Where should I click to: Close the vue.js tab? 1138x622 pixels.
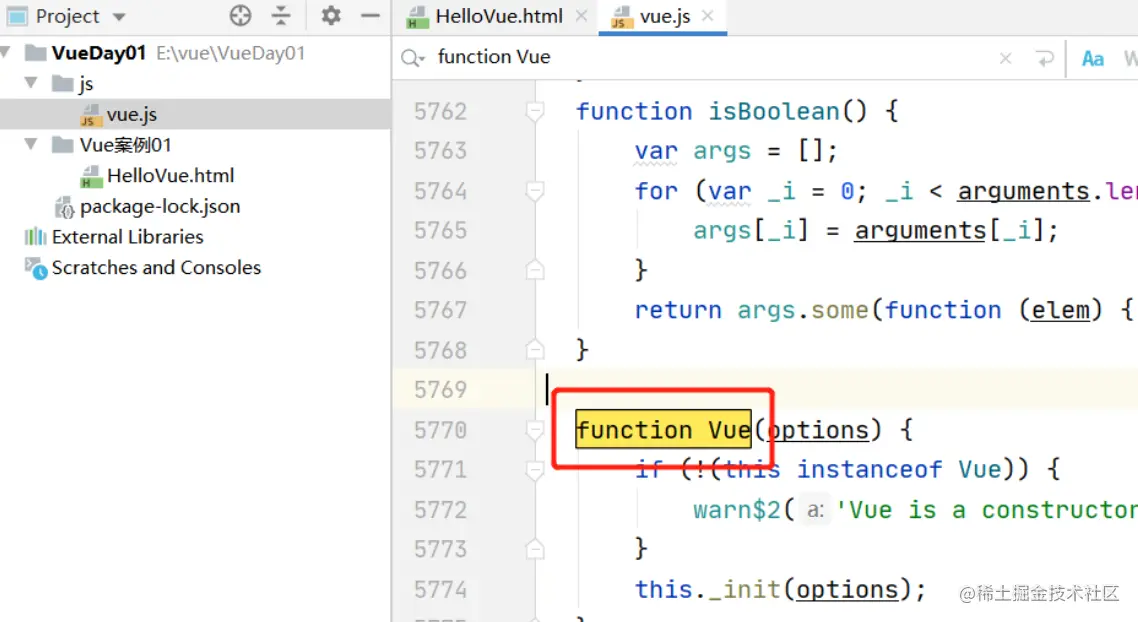click(708, 16)
